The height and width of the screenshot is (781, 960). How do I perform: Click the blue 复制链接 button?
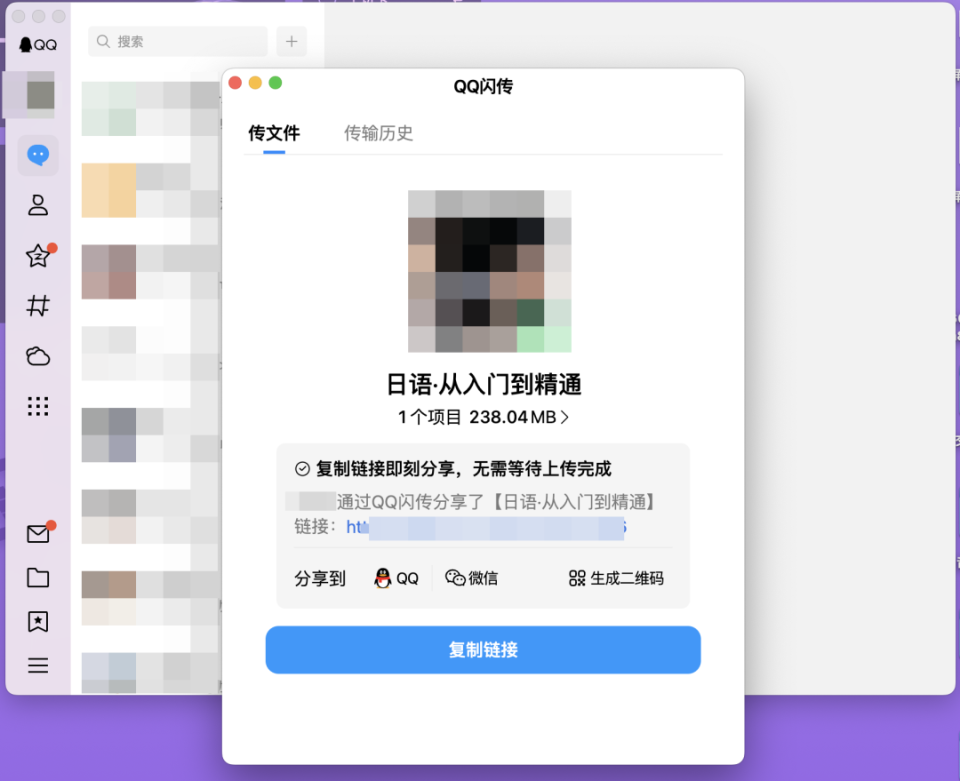click(483, 650)
